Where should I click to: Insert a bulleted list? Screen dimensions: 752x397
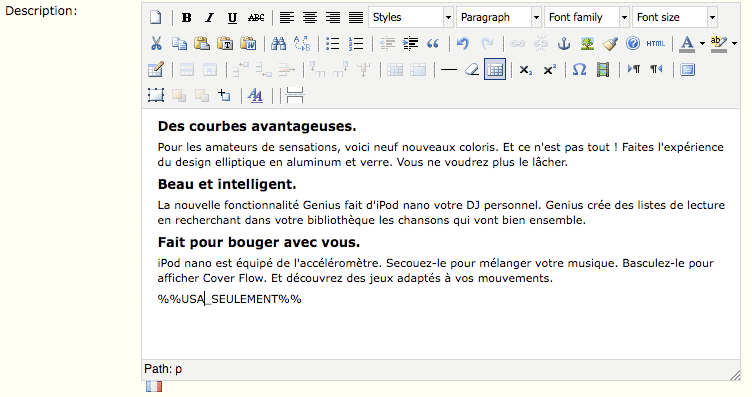(332, 44)
